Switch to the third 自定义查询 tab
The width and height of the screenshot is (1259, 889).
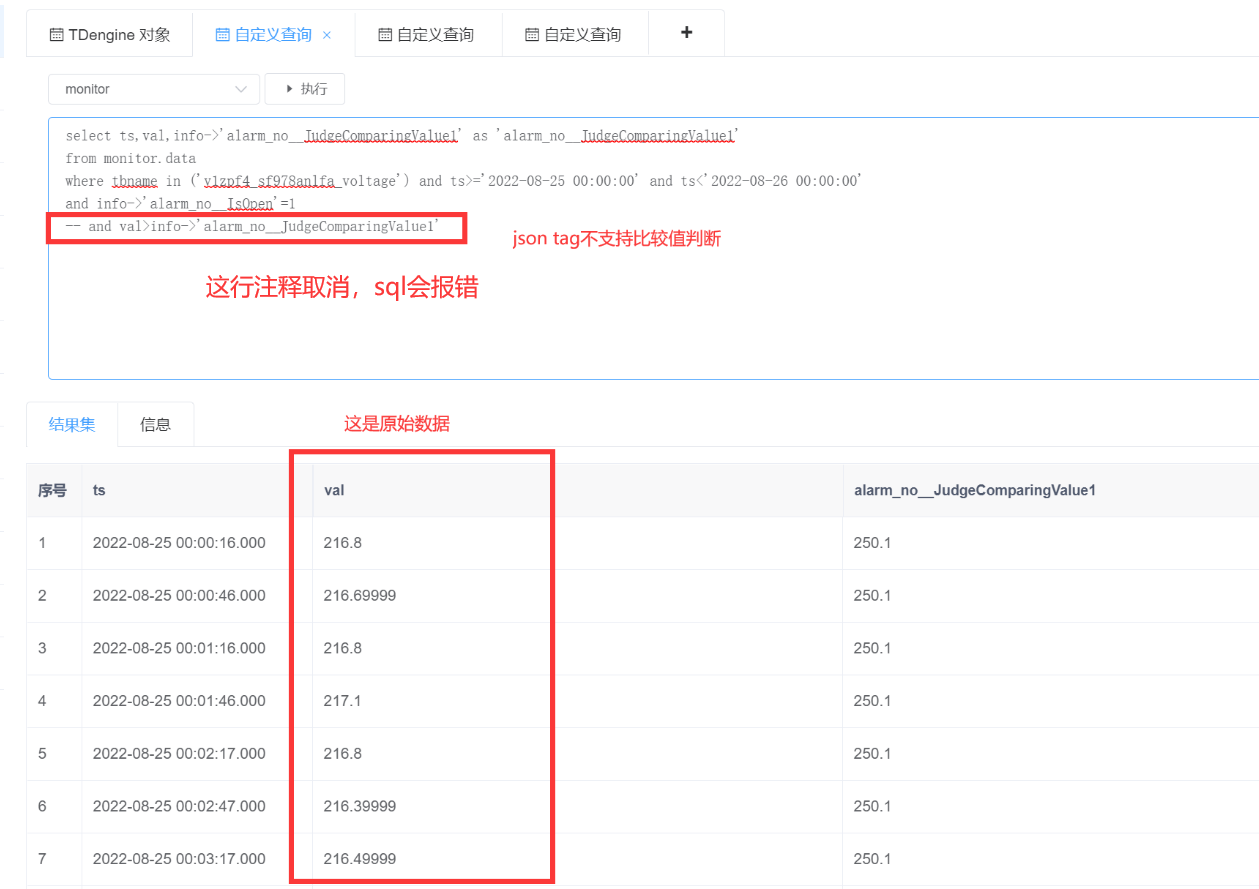point(428,33)
